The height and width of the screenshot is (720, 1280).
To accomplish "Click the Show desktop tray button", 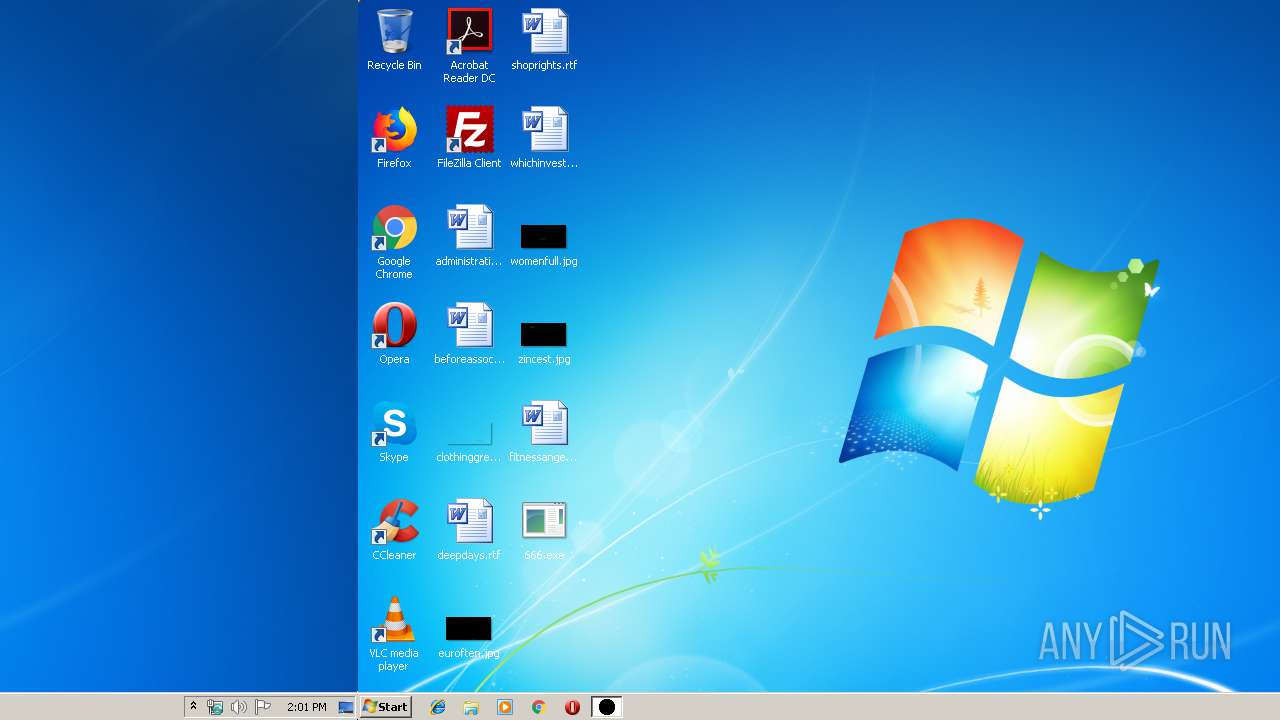I will tap(346, 707).
